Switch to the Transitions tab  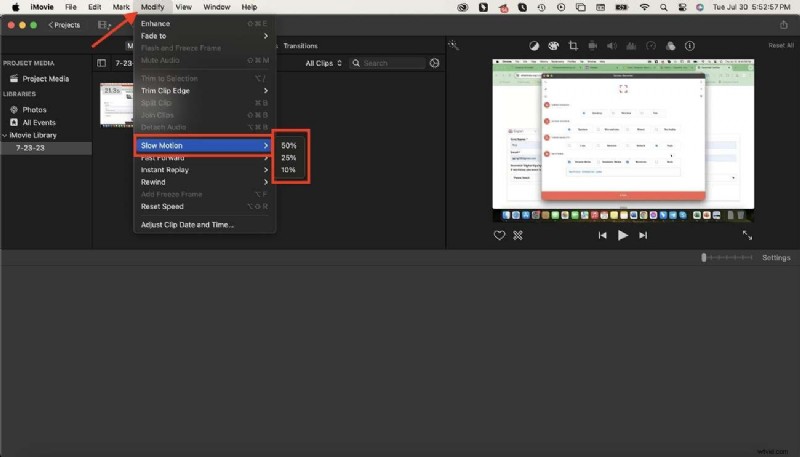coord(301,45)
